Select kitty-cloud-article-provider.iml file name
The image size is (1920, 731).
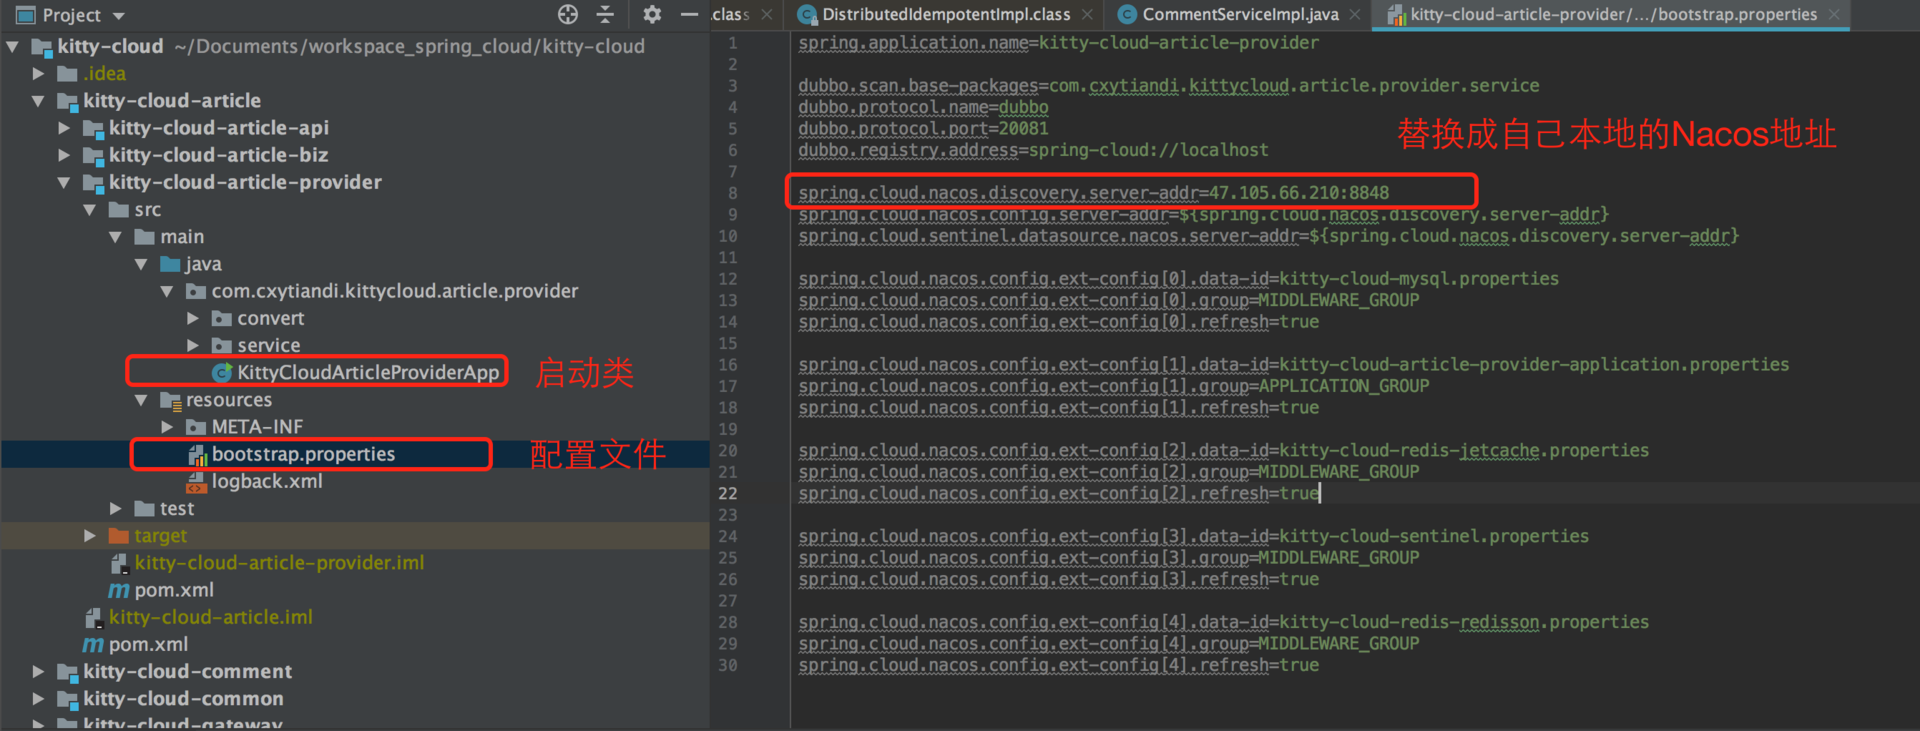279,563
